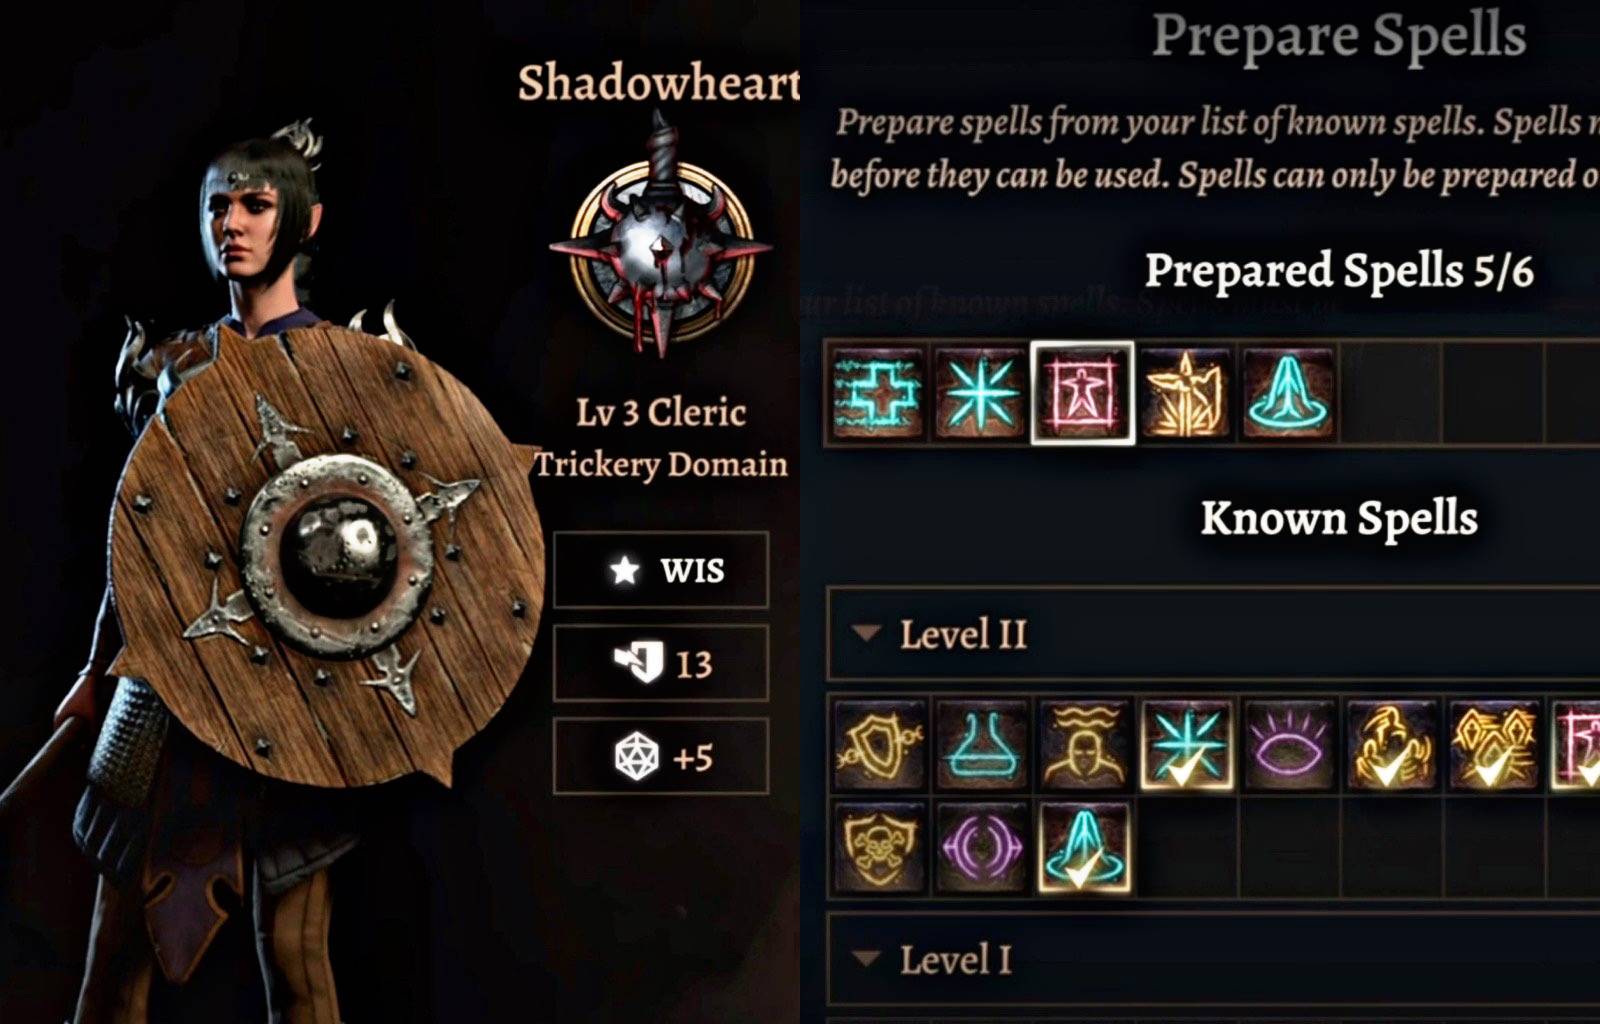Select the golden plant prepared spell icon
The width and height of the screenshot is (1600, 1024).
(1186, 393)
